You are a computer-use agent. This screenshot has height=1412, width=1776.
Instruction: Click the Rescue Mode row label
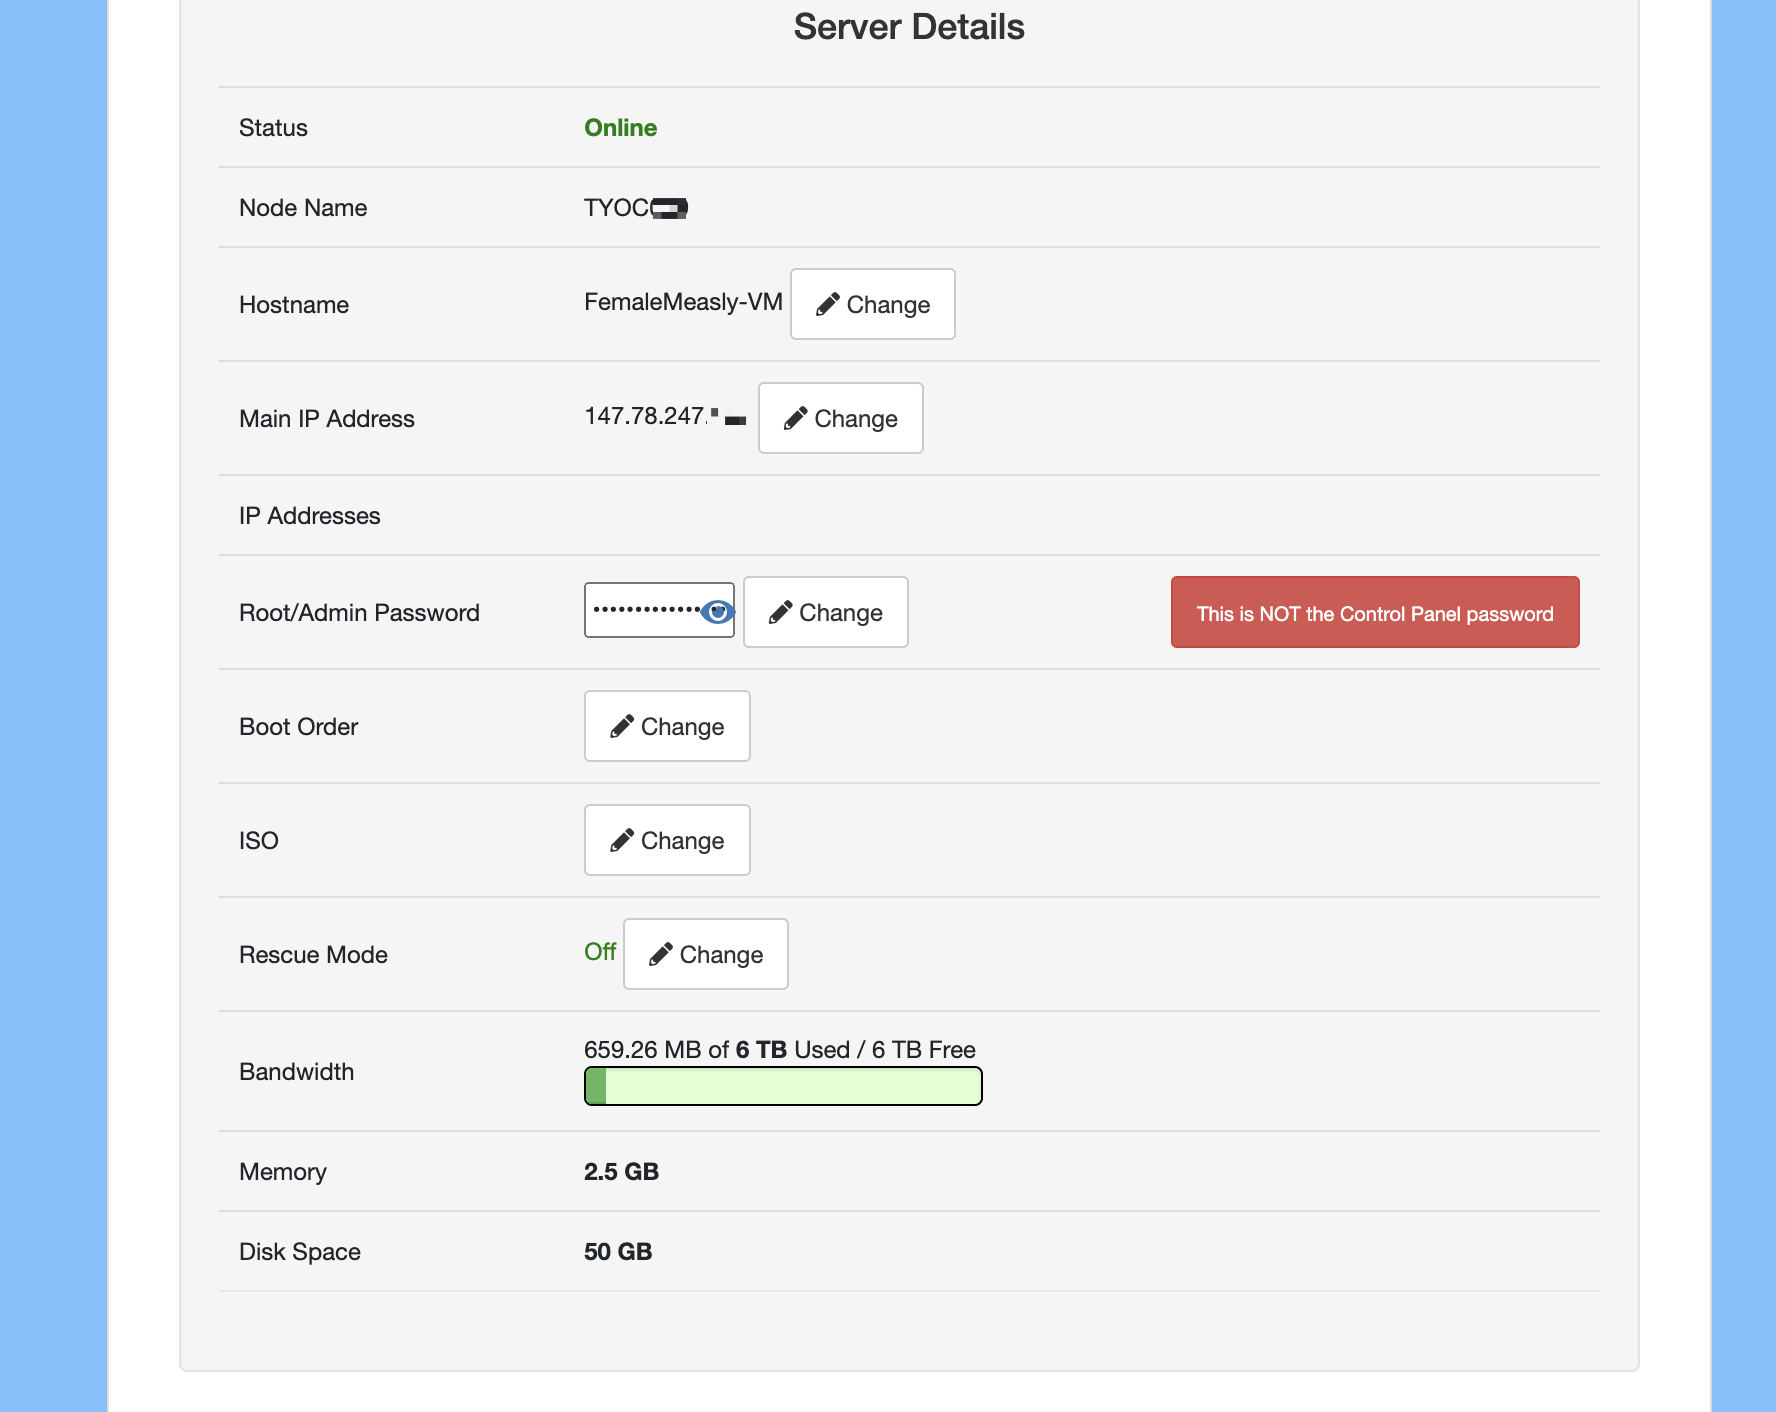pos(313,955)
